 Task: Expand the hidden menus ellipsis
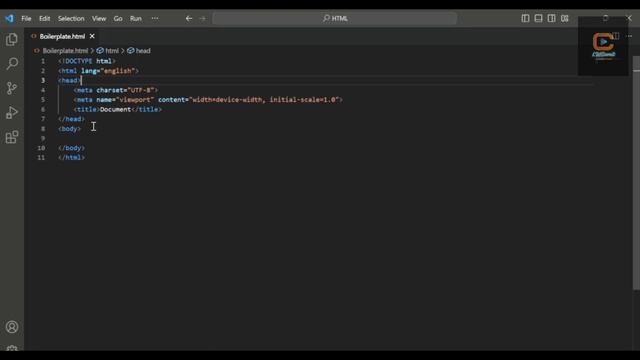(x=155, y=18)
